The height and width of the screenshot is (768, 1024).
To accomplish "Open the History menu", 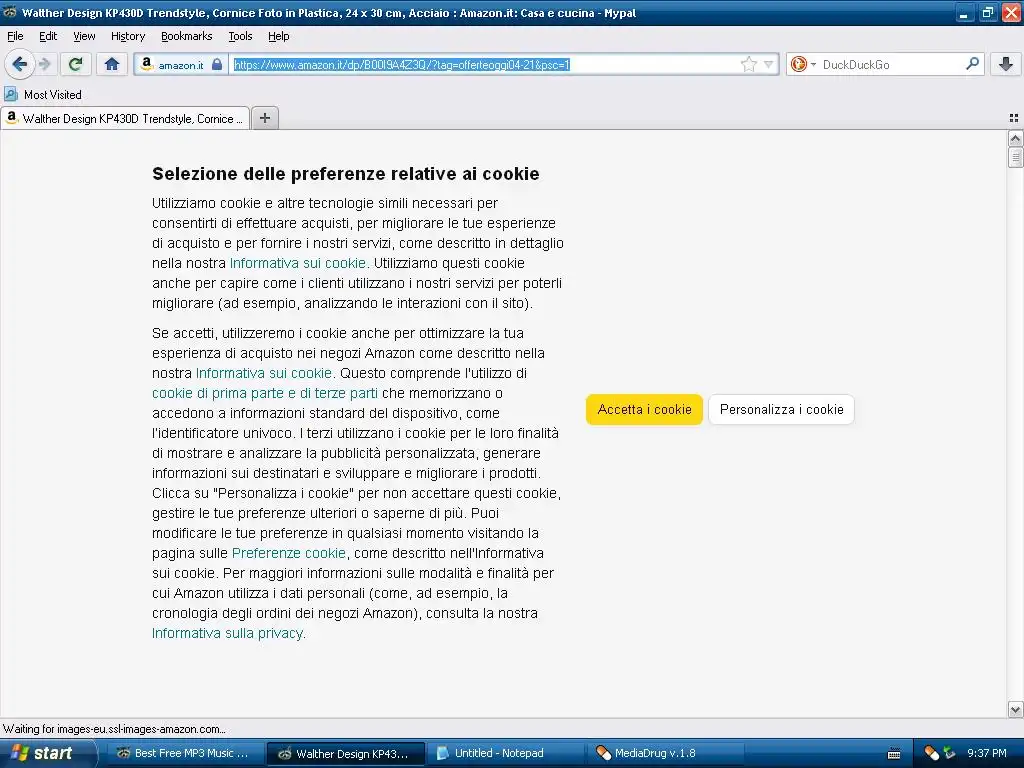I will [128, 36].
